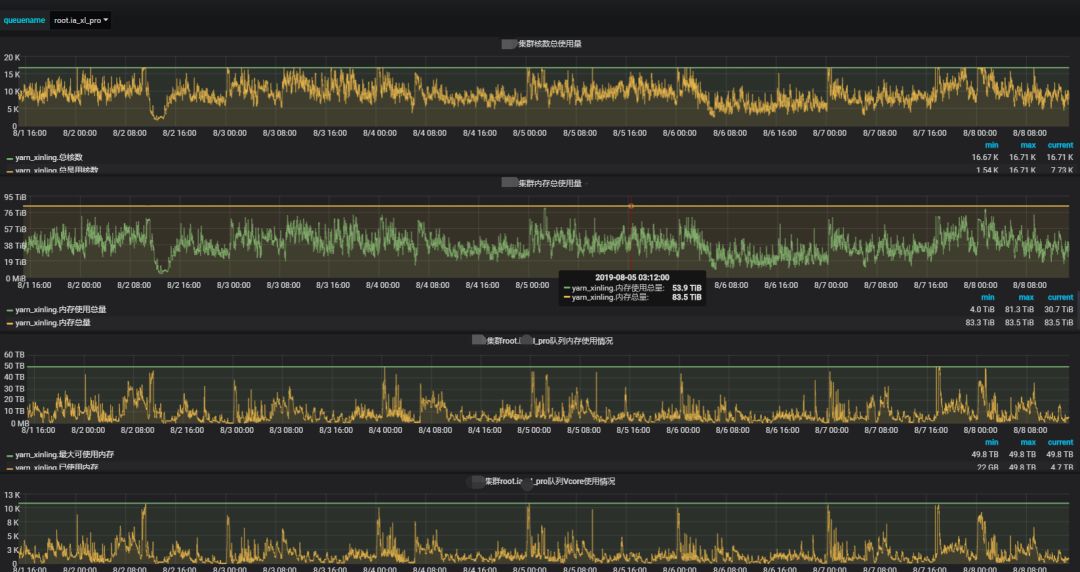The width and height of the screenshot is (1080, 572).
Task: Click the highlighted data point on 内存总量 line
Action: (x=630, y=206)
